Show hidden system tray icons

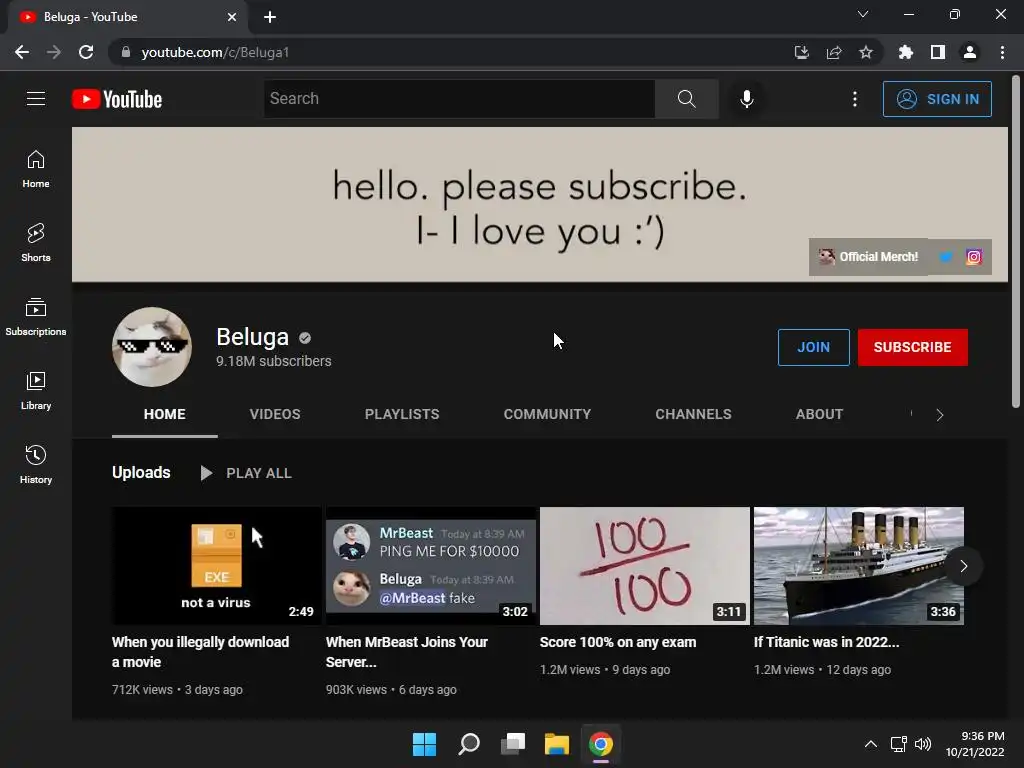pos(871,744)
